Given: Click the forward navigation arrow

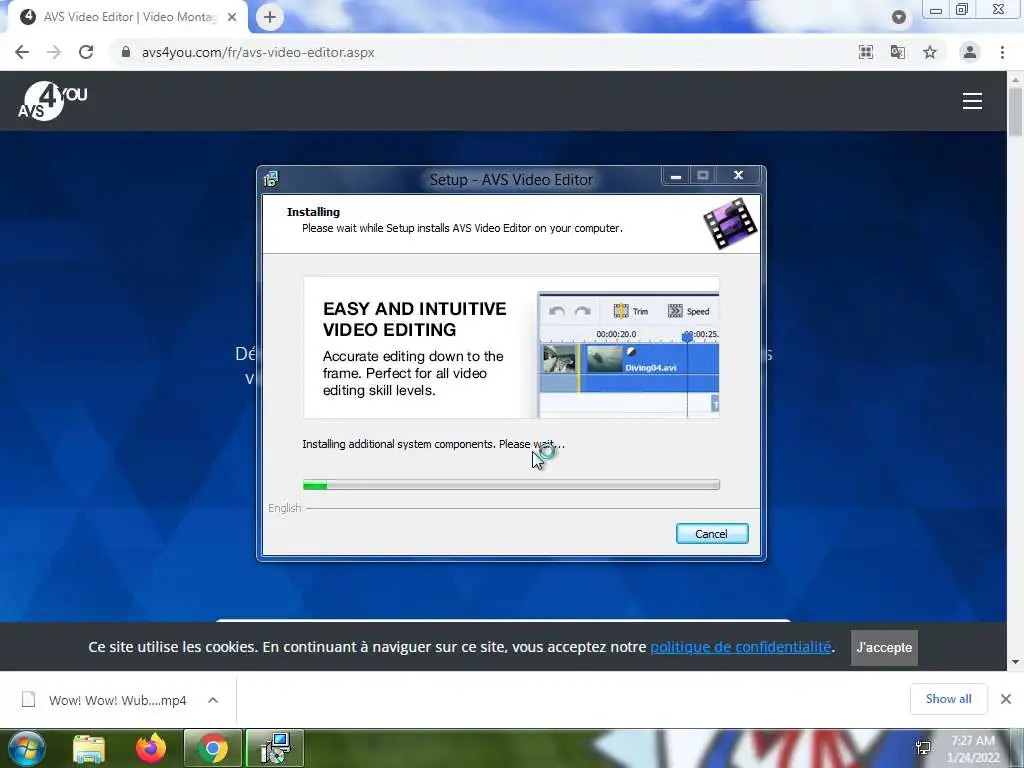Looking at the screenshot, I should click(54, 52).
